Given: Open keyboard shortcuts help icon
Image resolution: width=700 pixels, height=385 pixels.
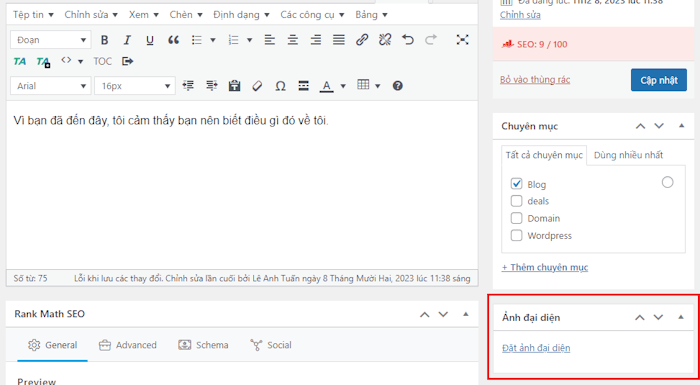Looking at the screenshot, I should coord(398,86).
